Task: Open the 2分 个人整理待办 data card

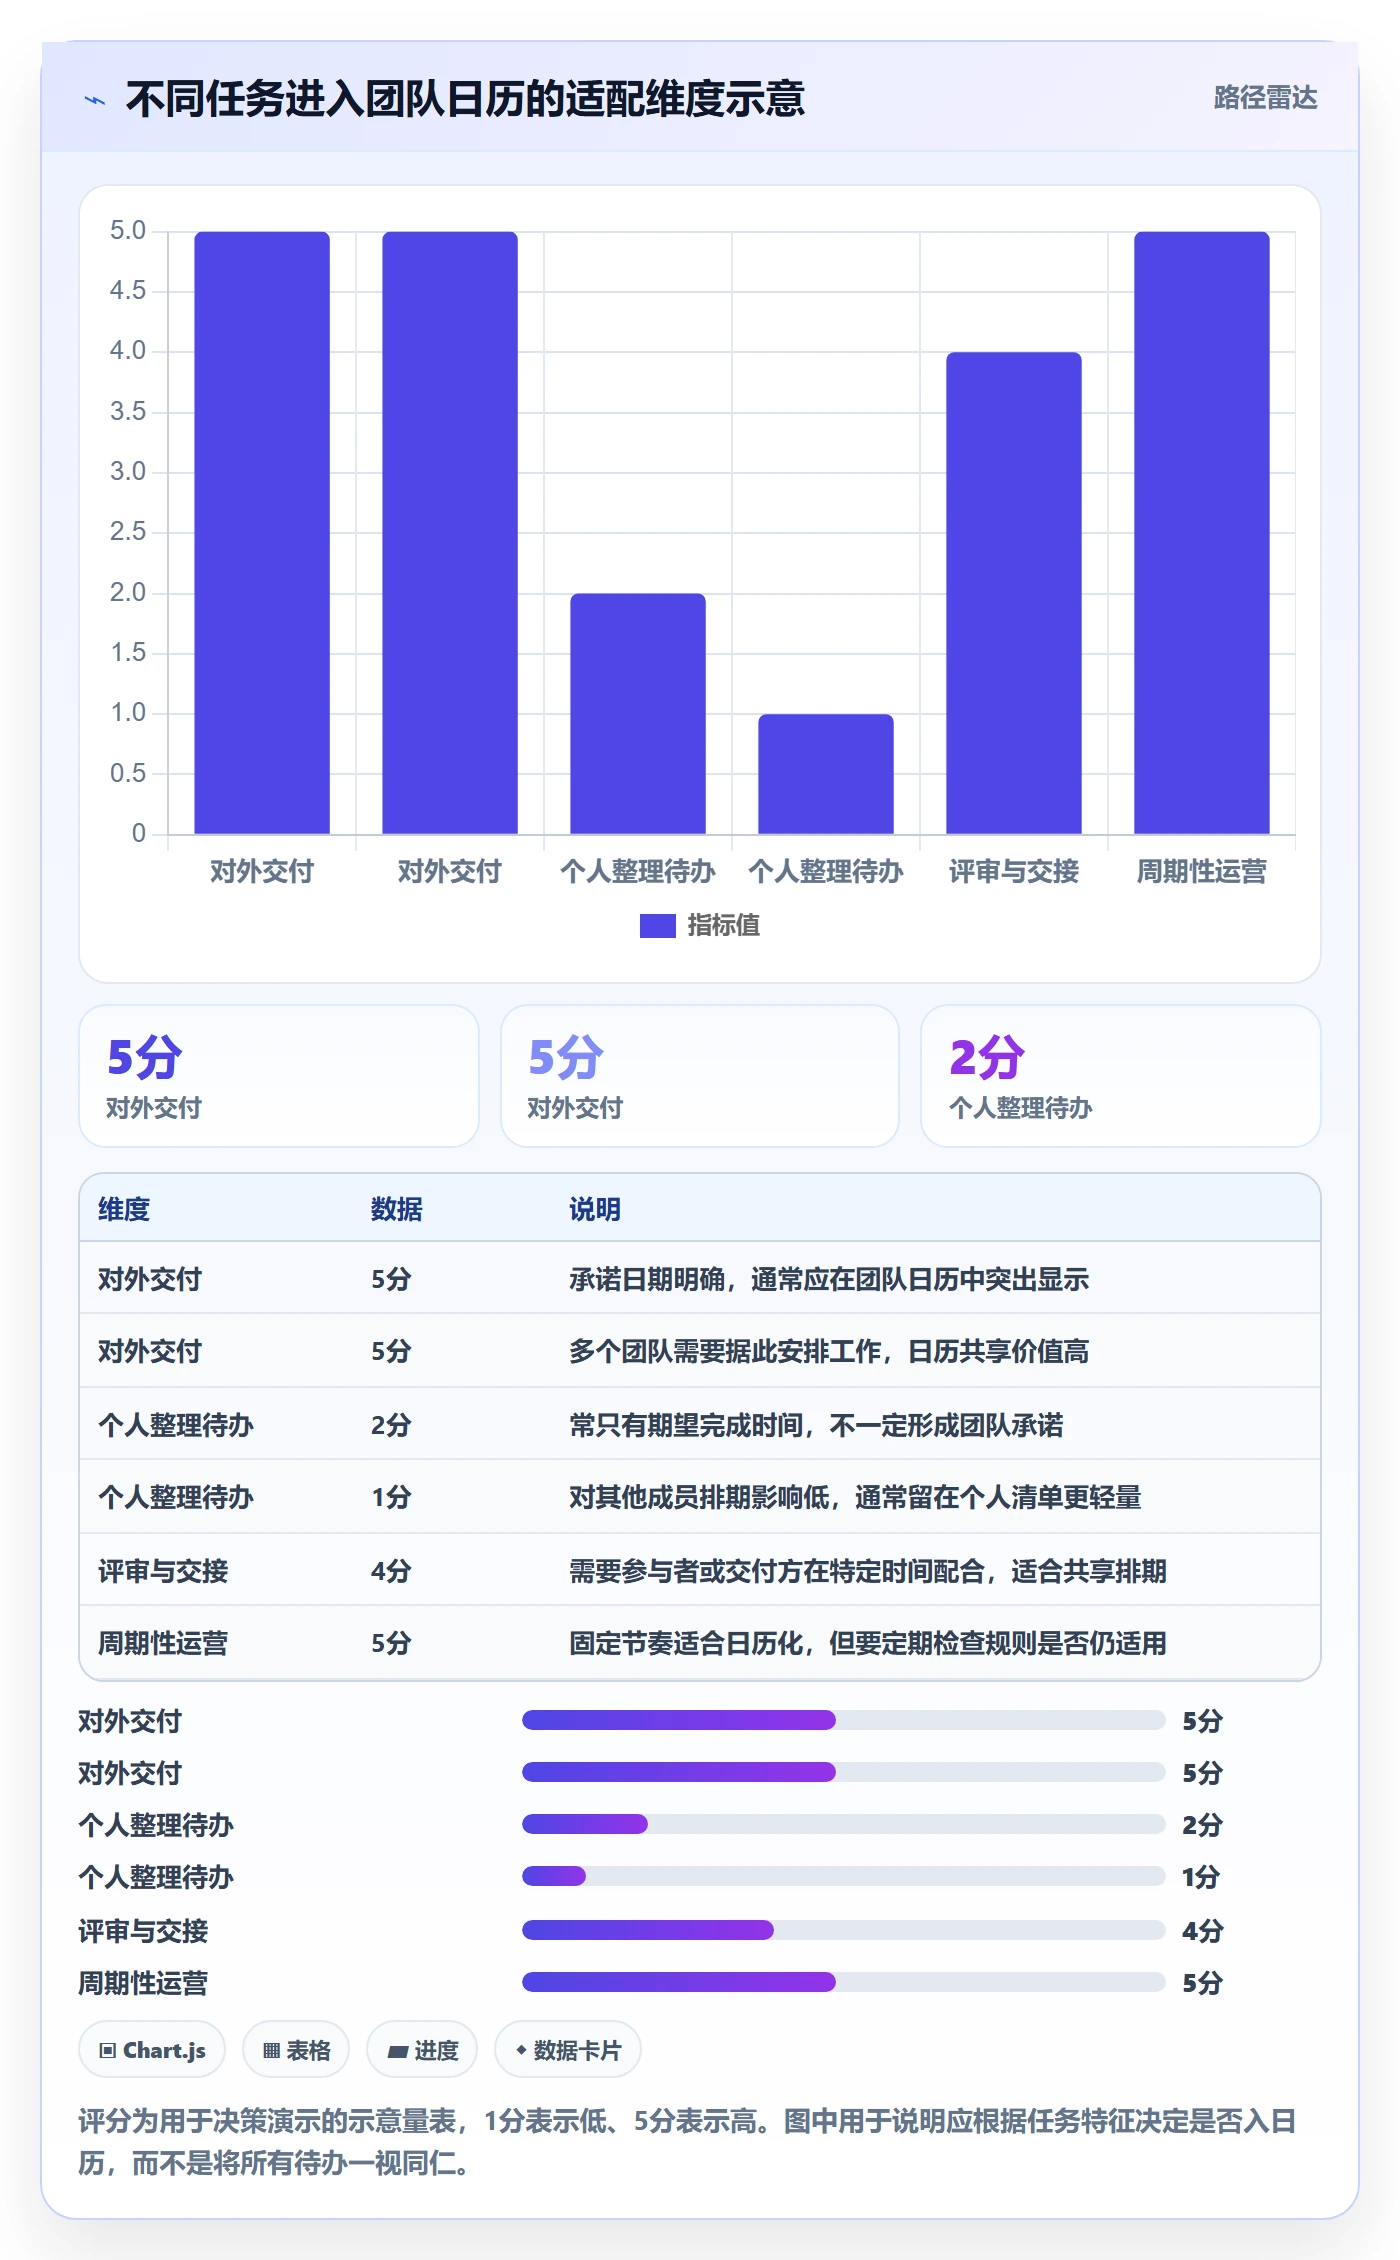Action: [1120, 1076]
